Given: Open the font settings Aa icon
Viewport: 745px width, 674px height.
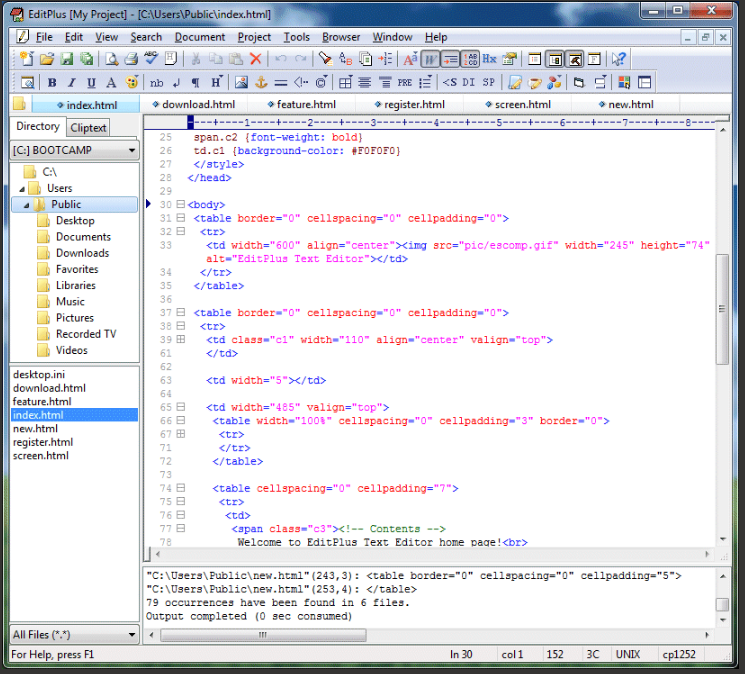Looking at the screenshot, I should (x=411, y=59).
